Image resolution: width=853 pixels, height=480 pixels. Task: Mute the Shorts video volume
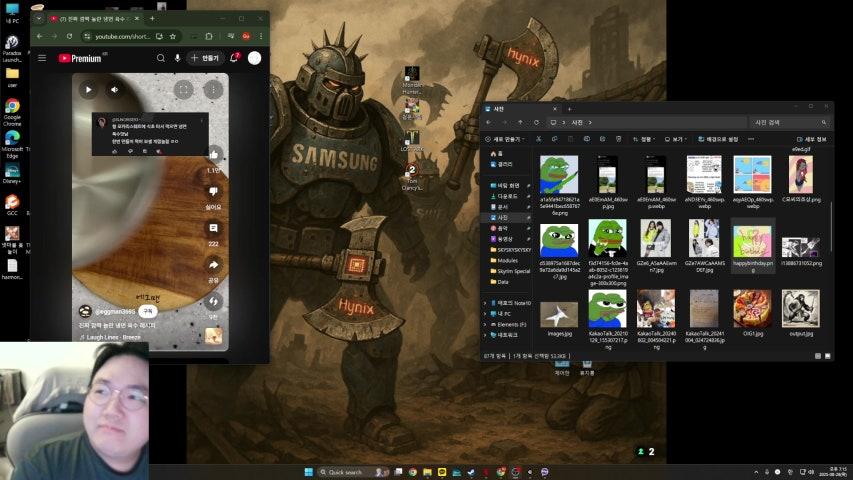coord(114,89)
